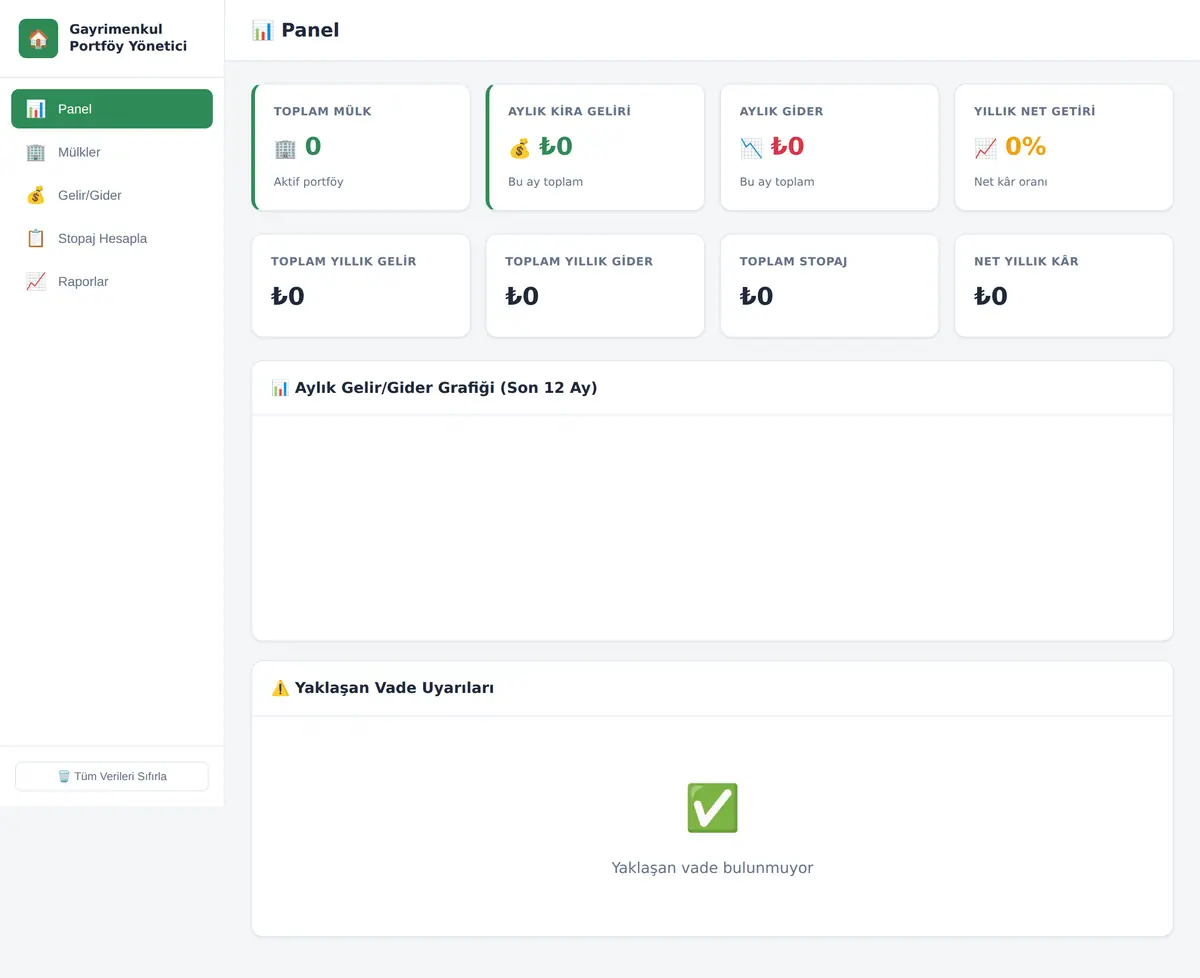
Task: Click the ₺0 value under Toplam Yıllık Gelir
Action: [x=288, y=296]
